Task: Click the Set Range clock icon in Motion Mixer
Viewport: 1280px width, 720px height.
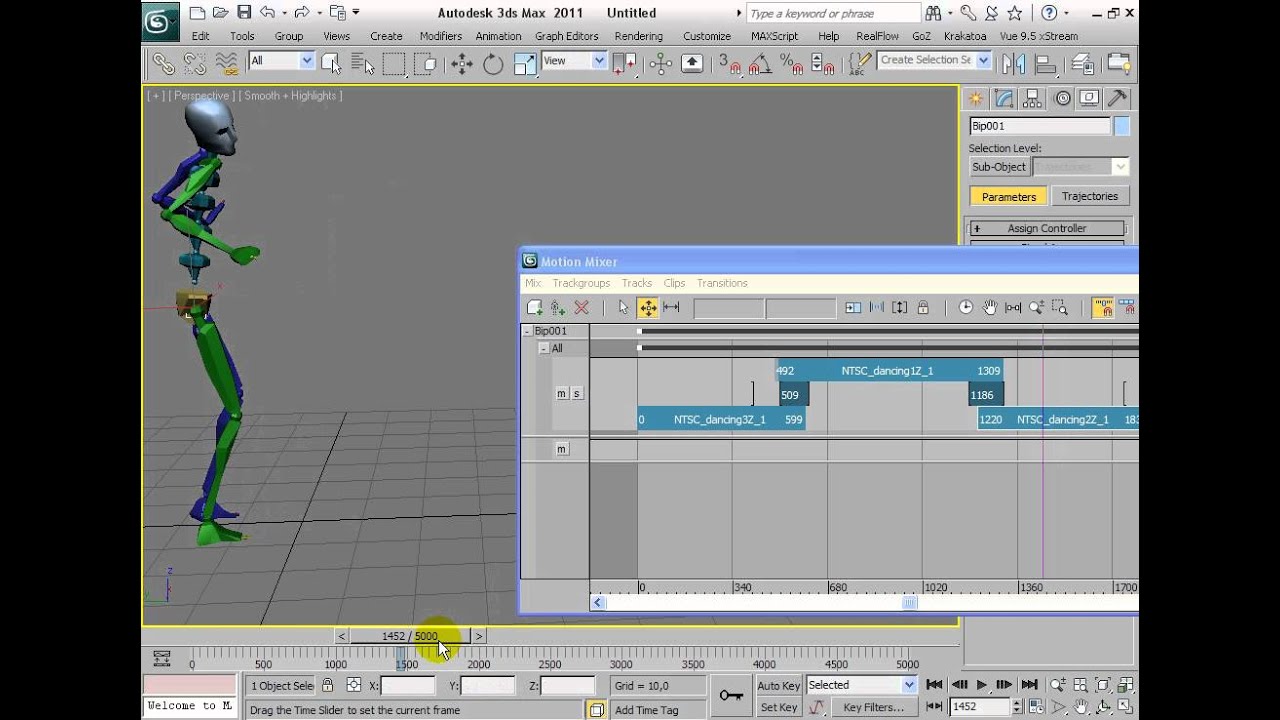Action: 965,308
